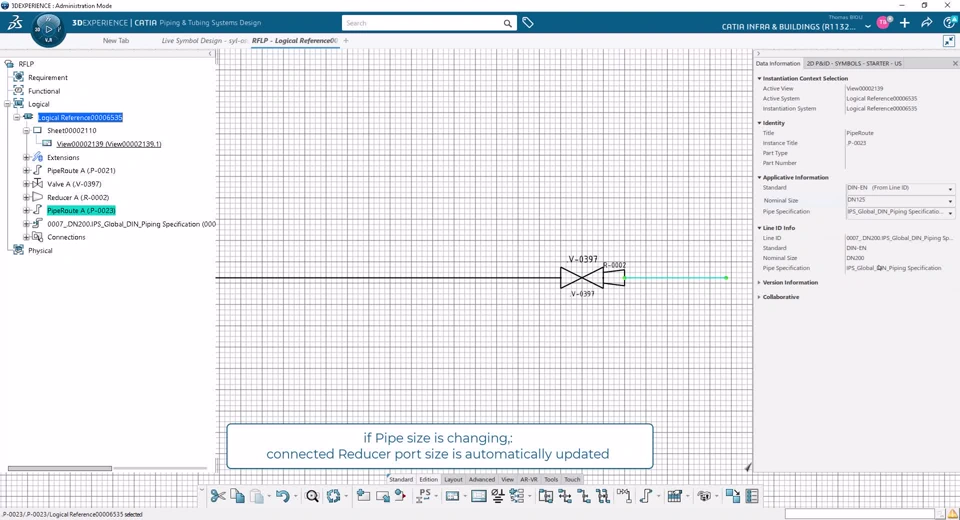Open the CATIA INFRA & BUILDINGS role dropdown
Viewport: 960px width, 520px height.
pyautogui.click(x=868, y=27)
